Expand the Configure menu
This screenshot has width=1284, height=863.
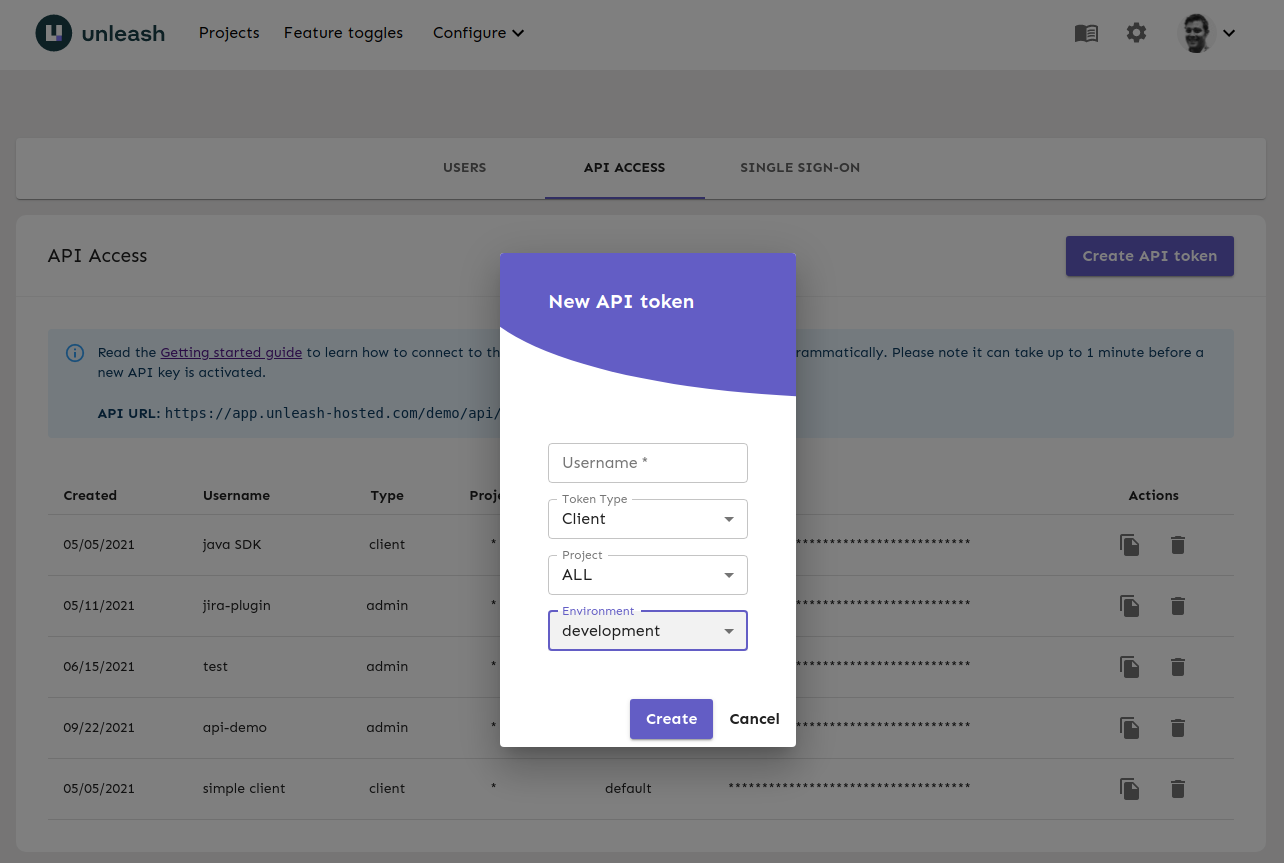click(x=478, y=33)
